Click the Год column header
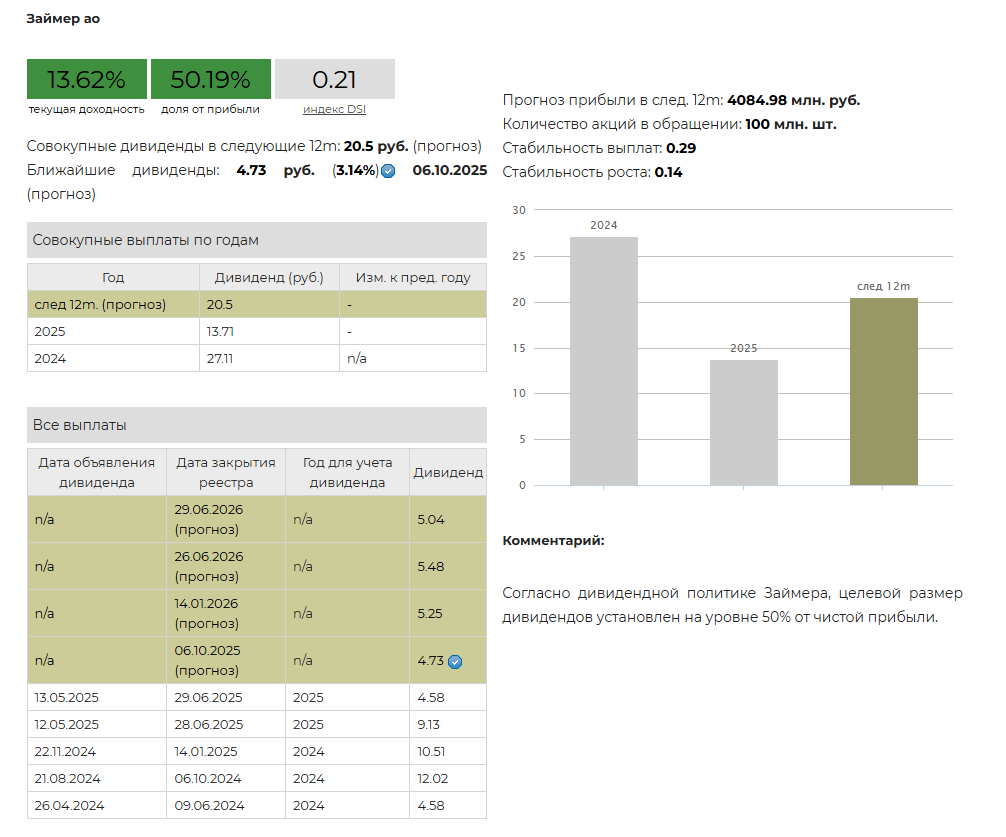Viewport: 1006px width, 837px height. tap(113, 277)
